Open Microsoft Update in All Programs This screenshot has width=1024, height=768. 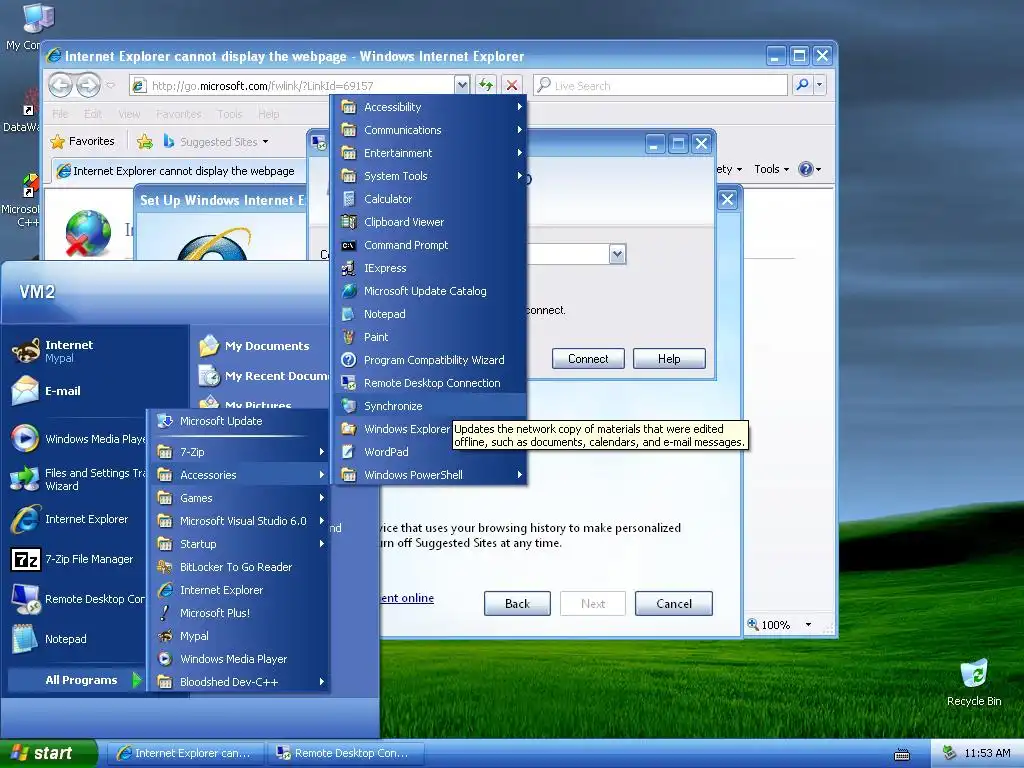tap(239, 421)
